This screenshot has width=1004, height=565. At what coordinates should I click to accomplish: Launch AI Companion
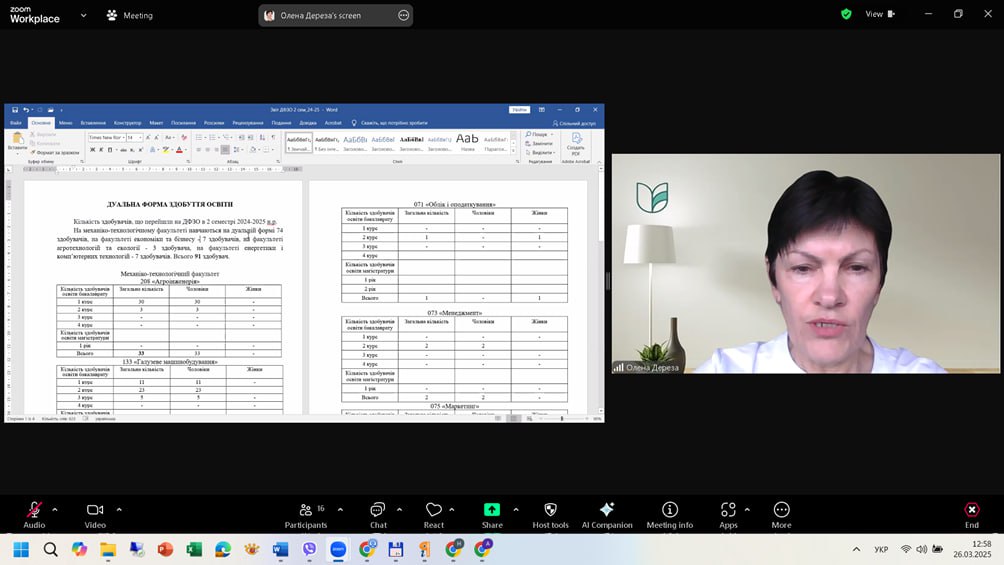click(607, 511)
